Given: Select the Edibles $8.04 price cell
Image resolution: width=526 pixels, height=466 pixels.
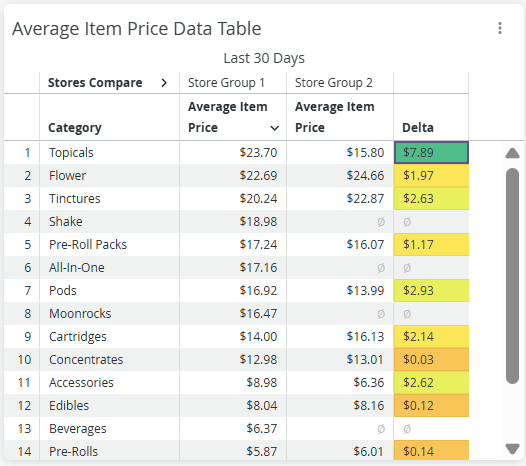Looking at the screenshot, I should [233, 406].
